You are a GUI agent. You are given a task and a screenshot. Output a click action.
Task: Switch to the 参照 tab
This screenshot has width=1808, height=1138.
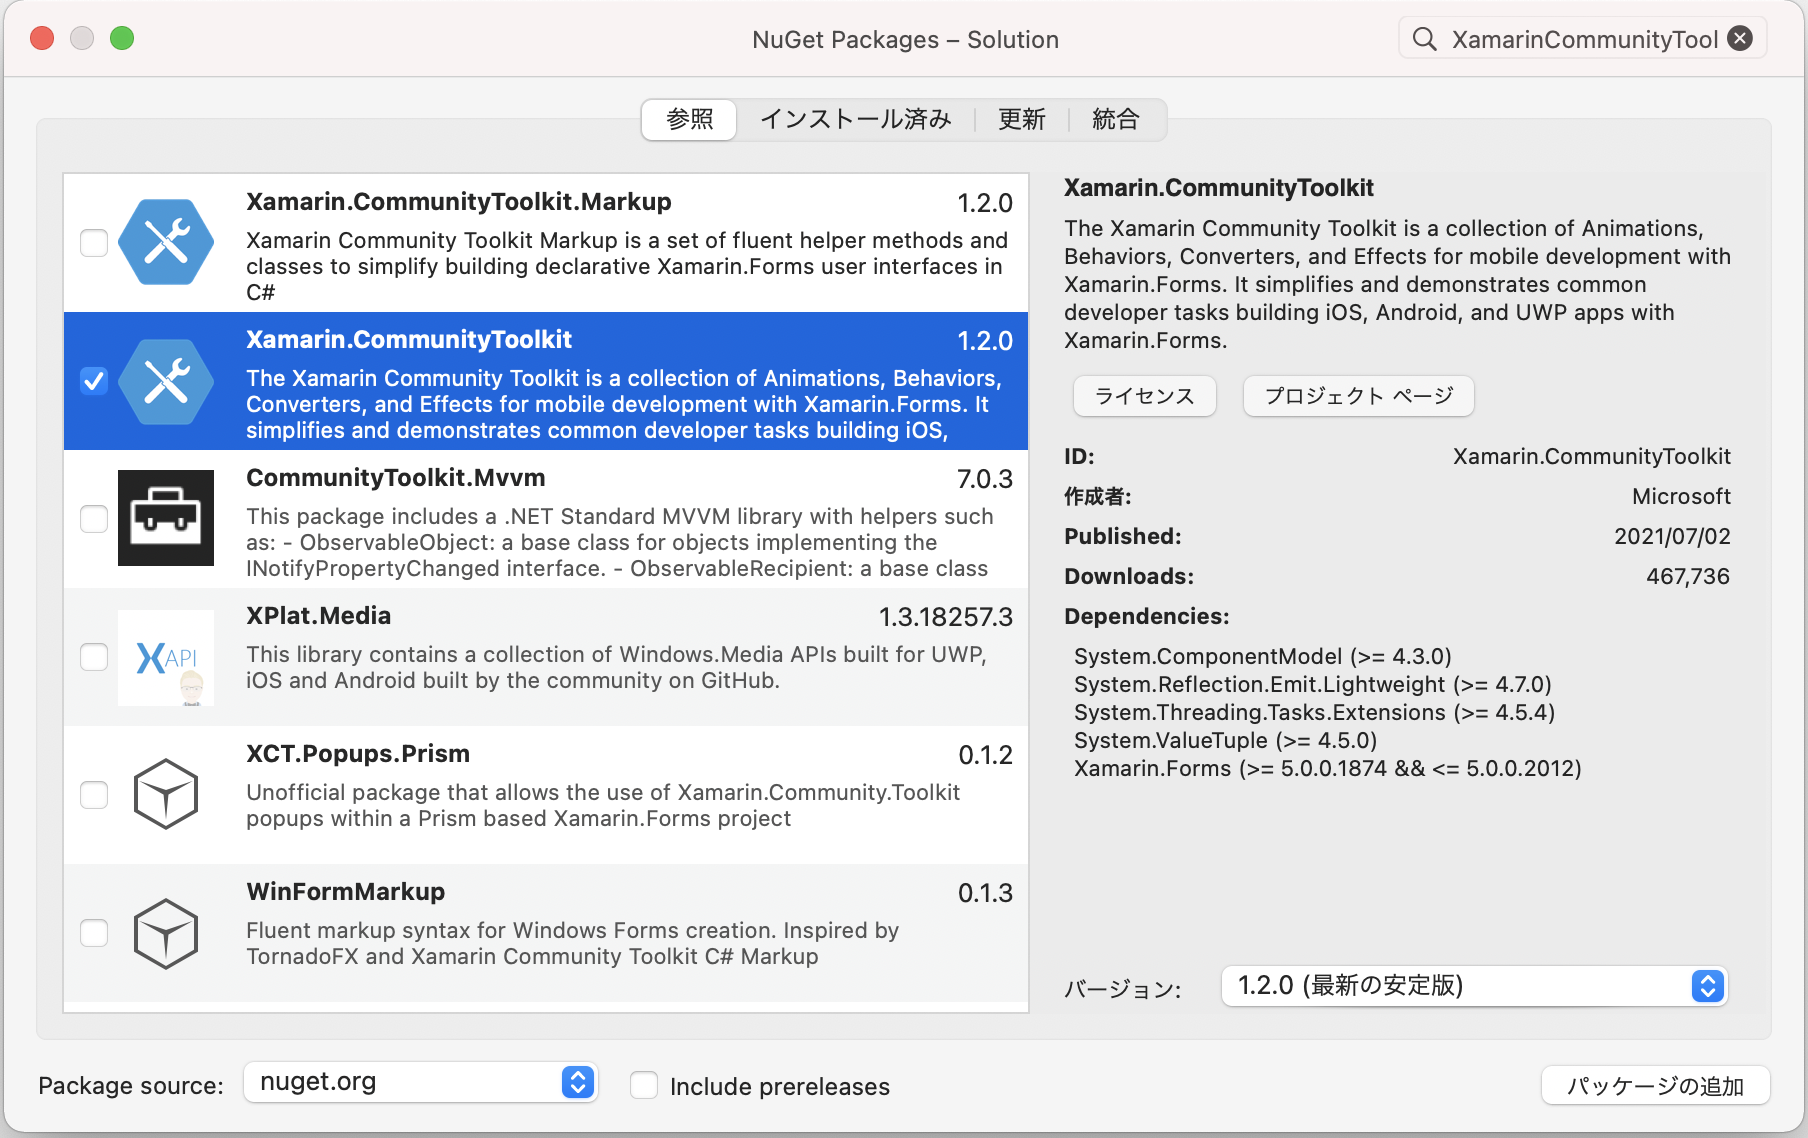coord(690,120)
